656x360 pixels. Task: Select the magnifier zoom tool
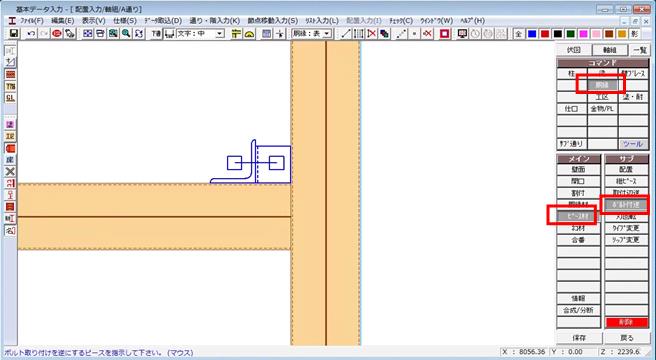point(126,33)
